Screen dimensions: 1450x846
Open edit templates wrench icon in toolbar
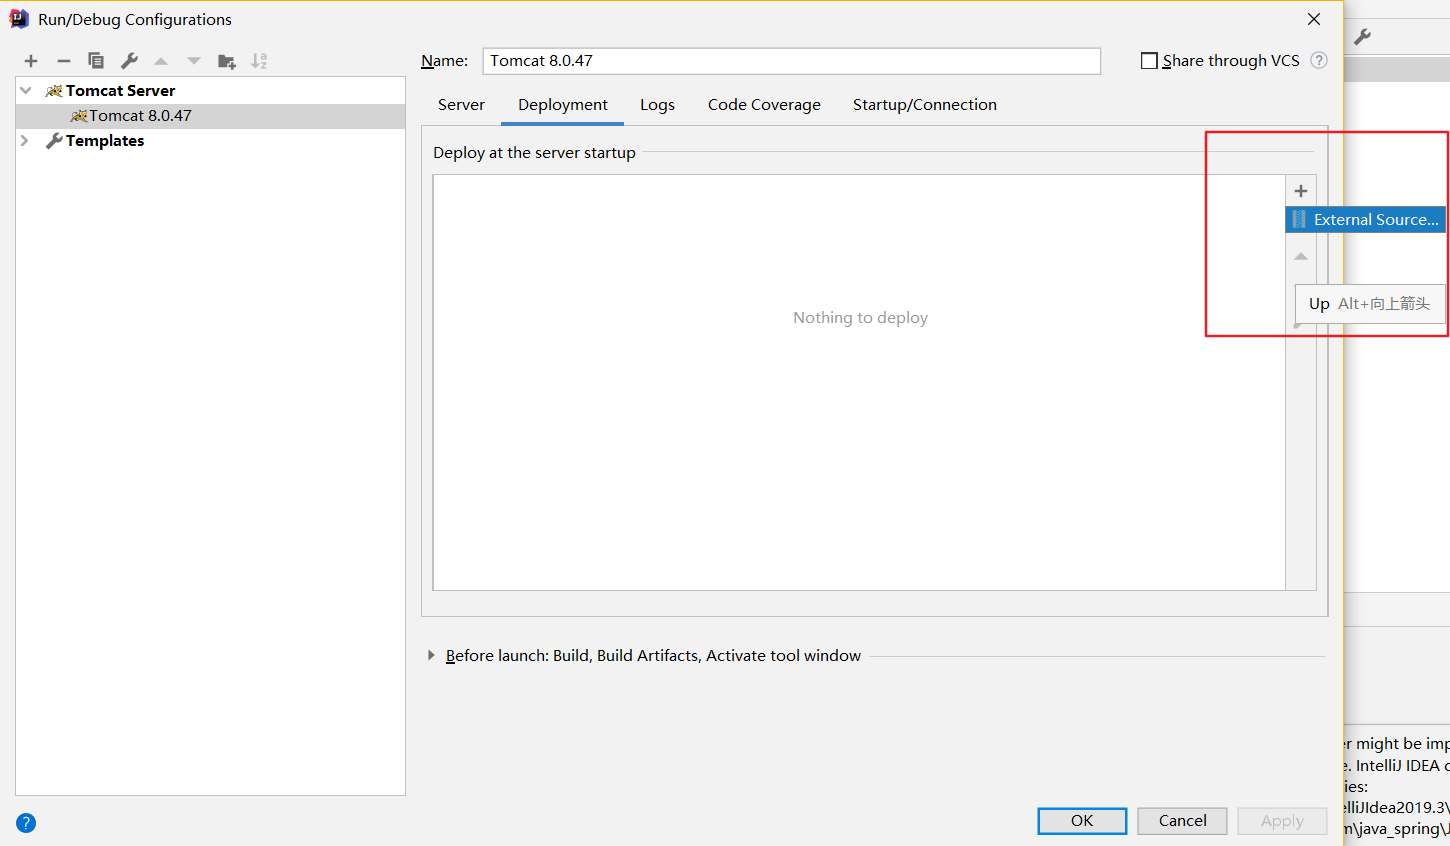point(129,61)
